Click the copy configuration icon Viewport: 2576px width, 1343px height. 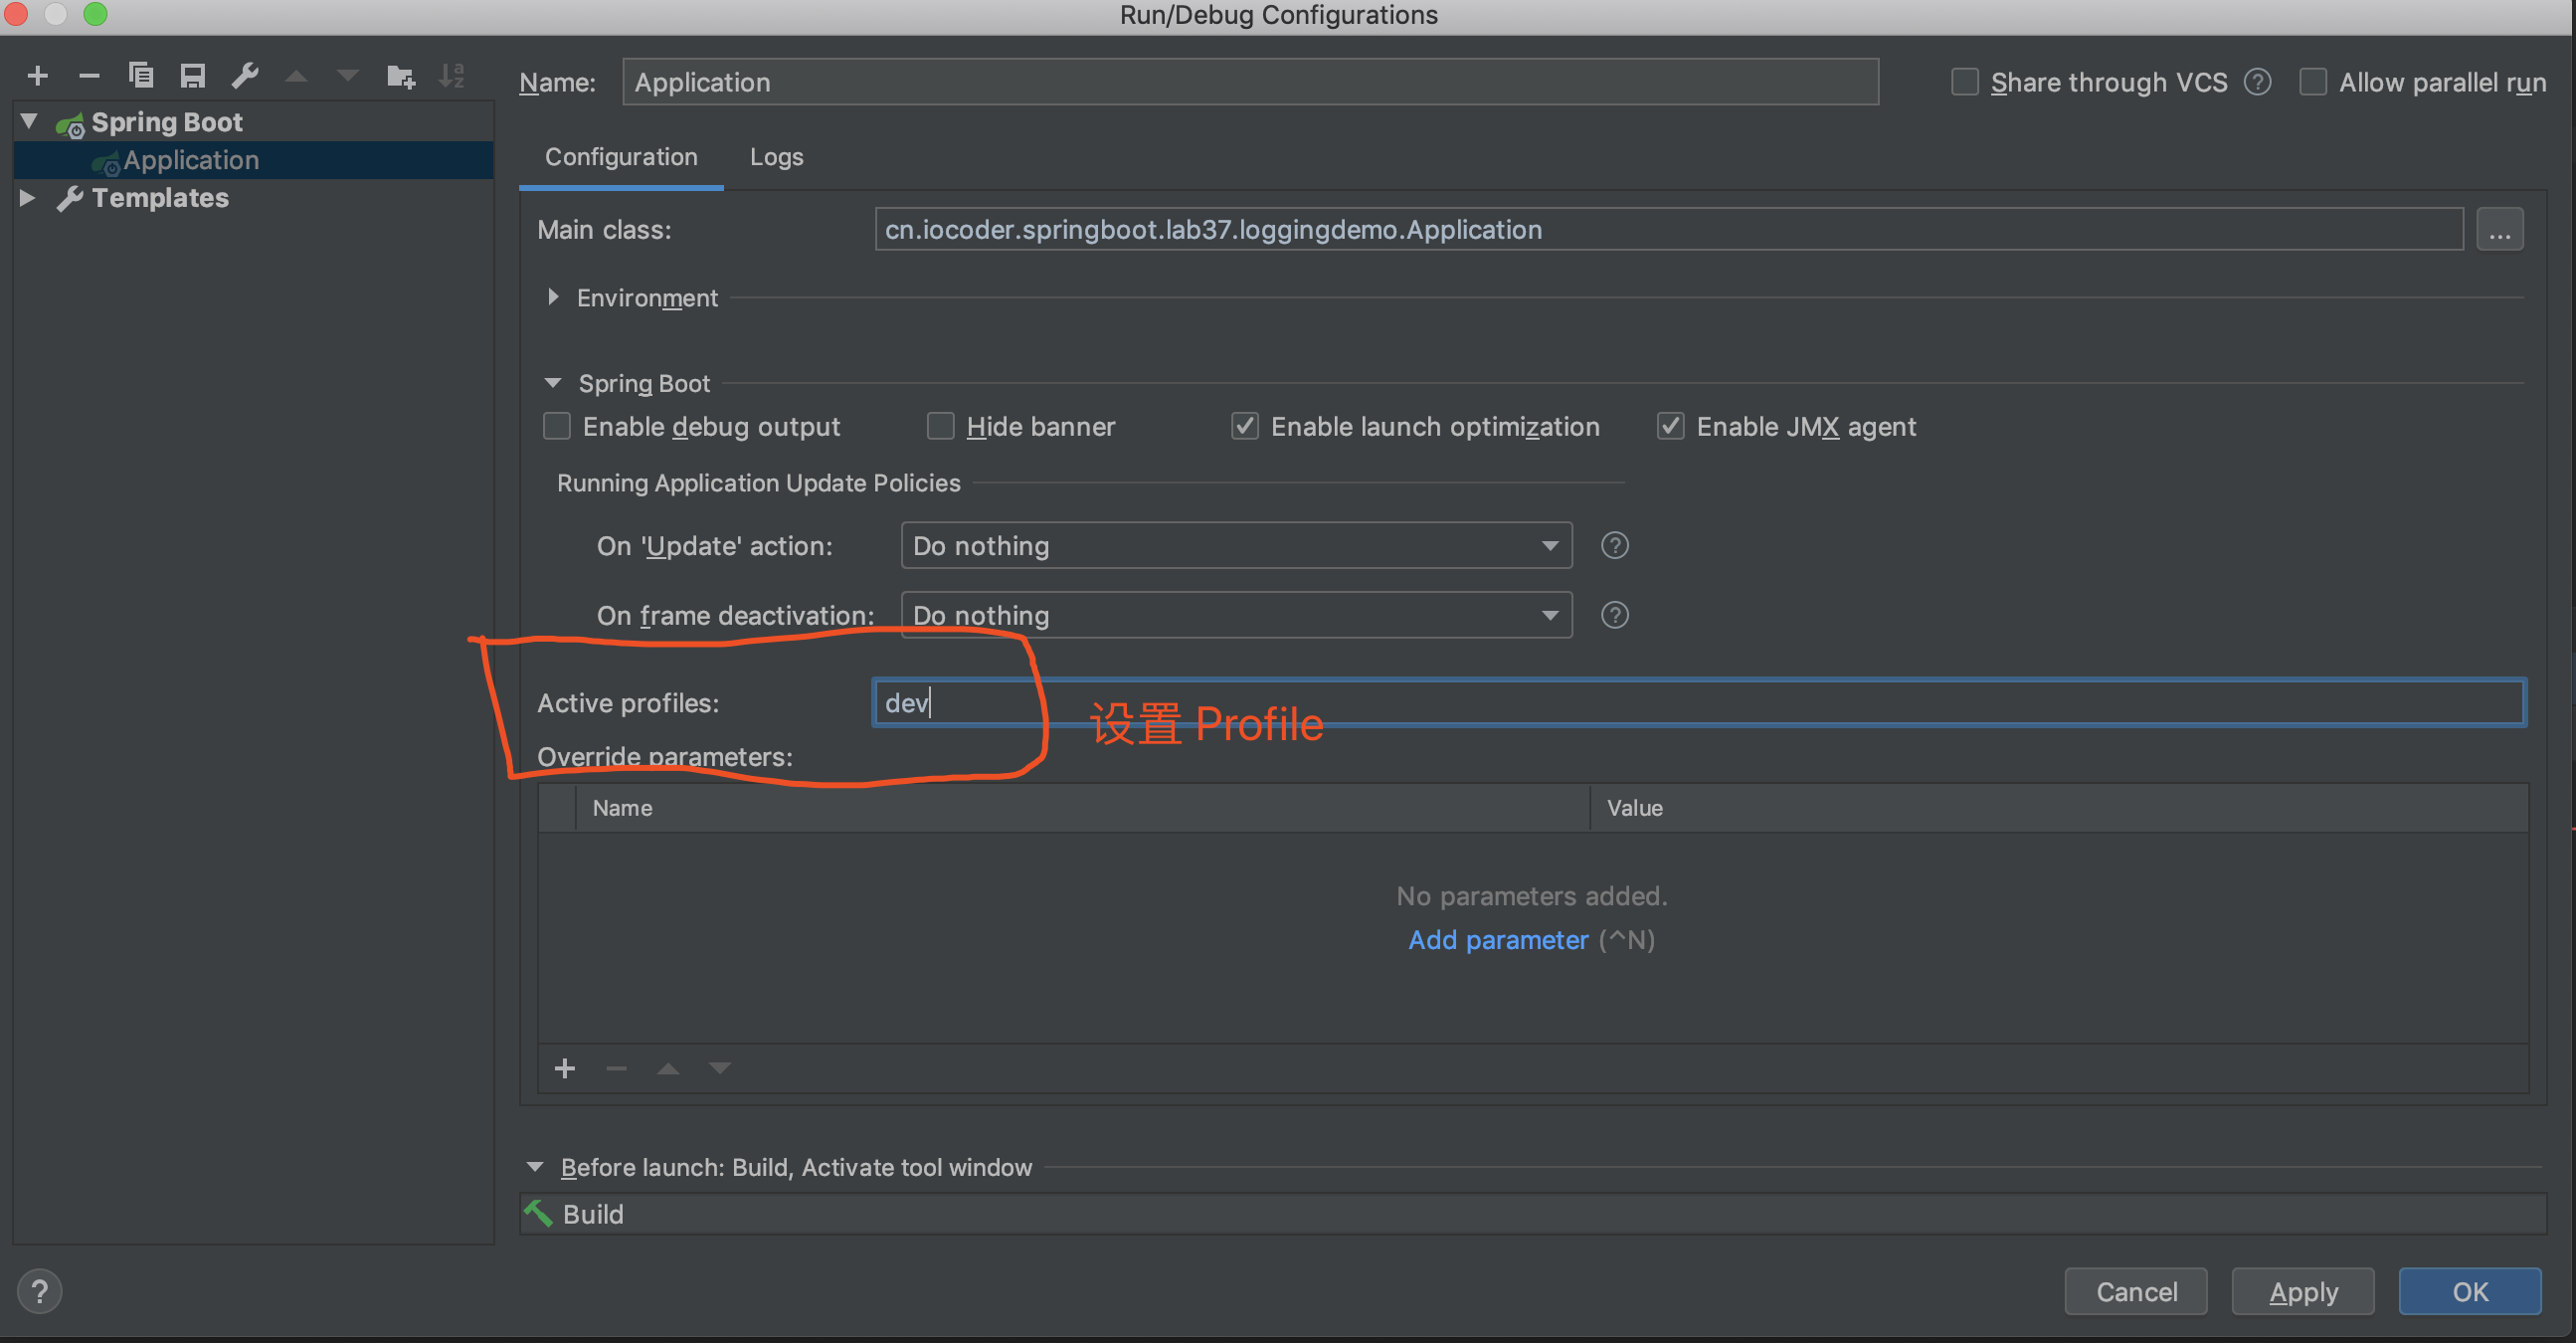coord(141,76)
